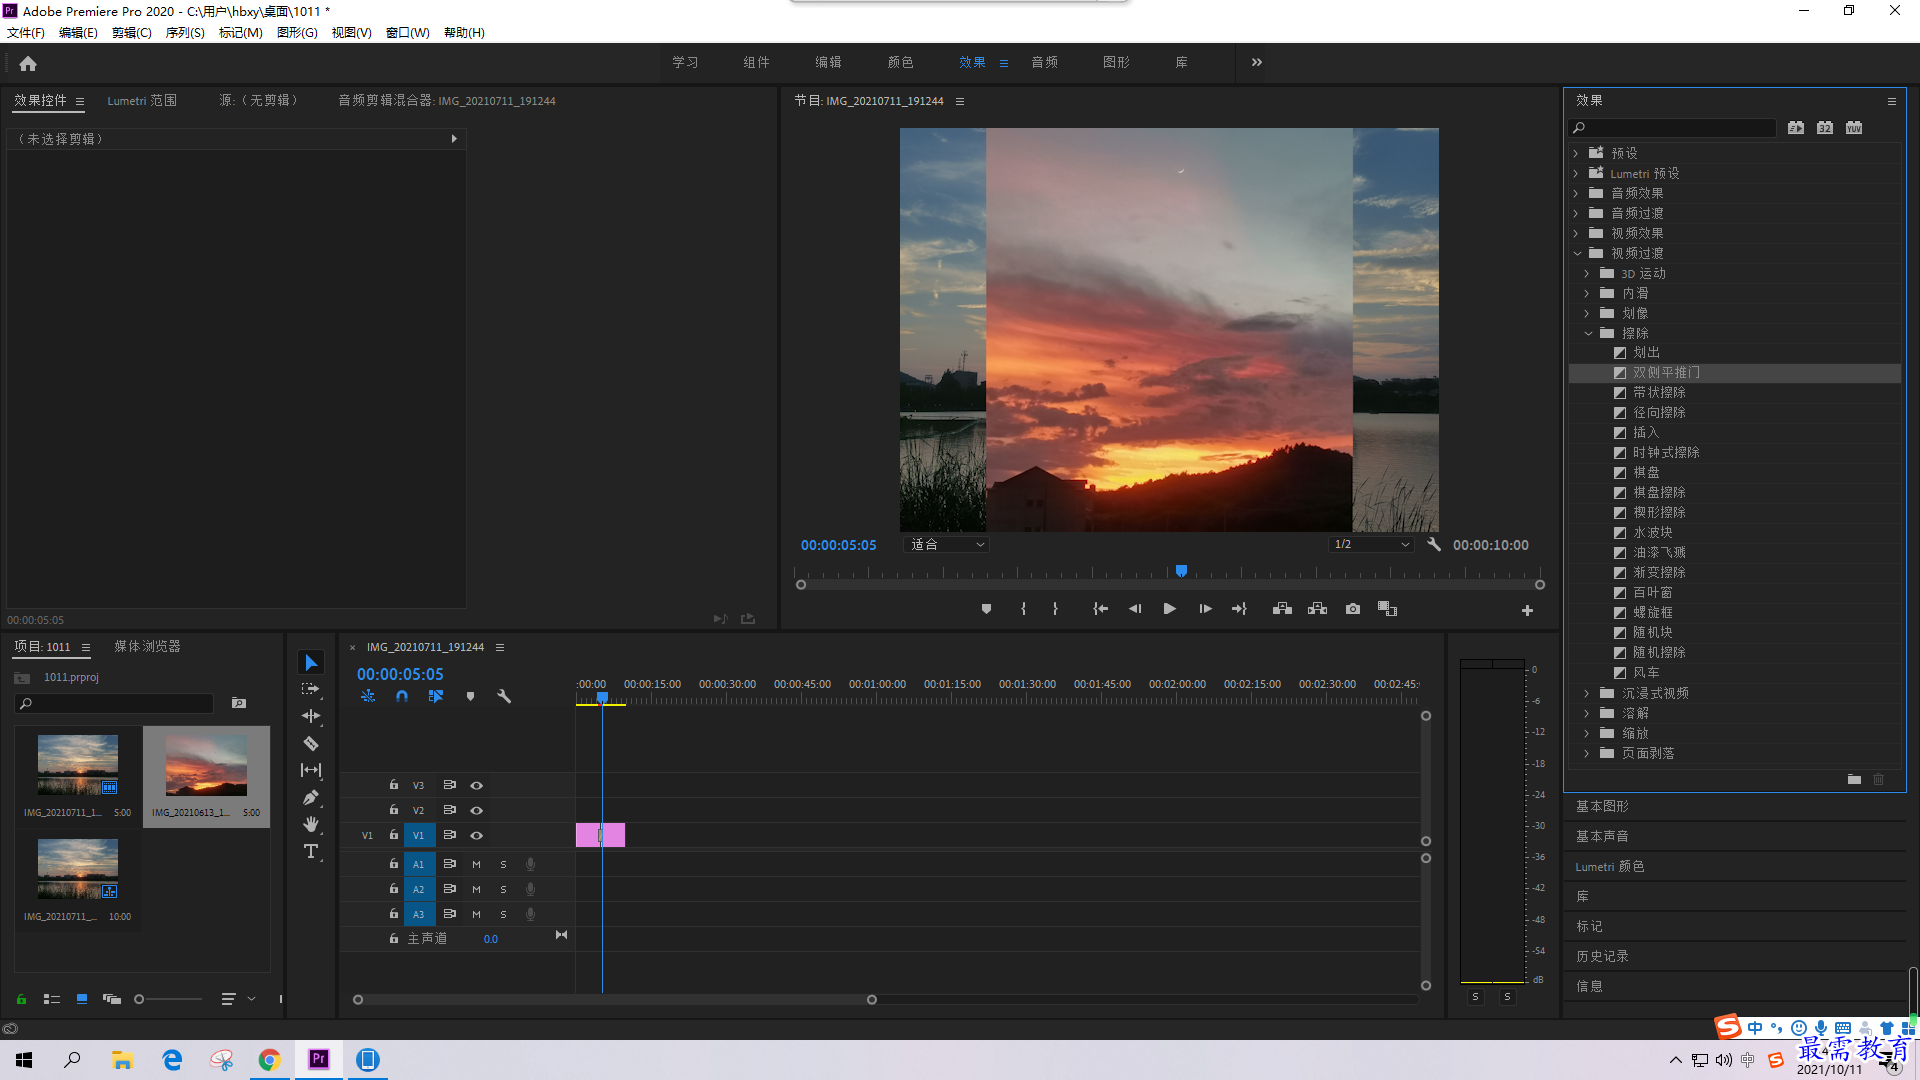Go to Out point
1920x1080 pixels.
(1239, 609)
